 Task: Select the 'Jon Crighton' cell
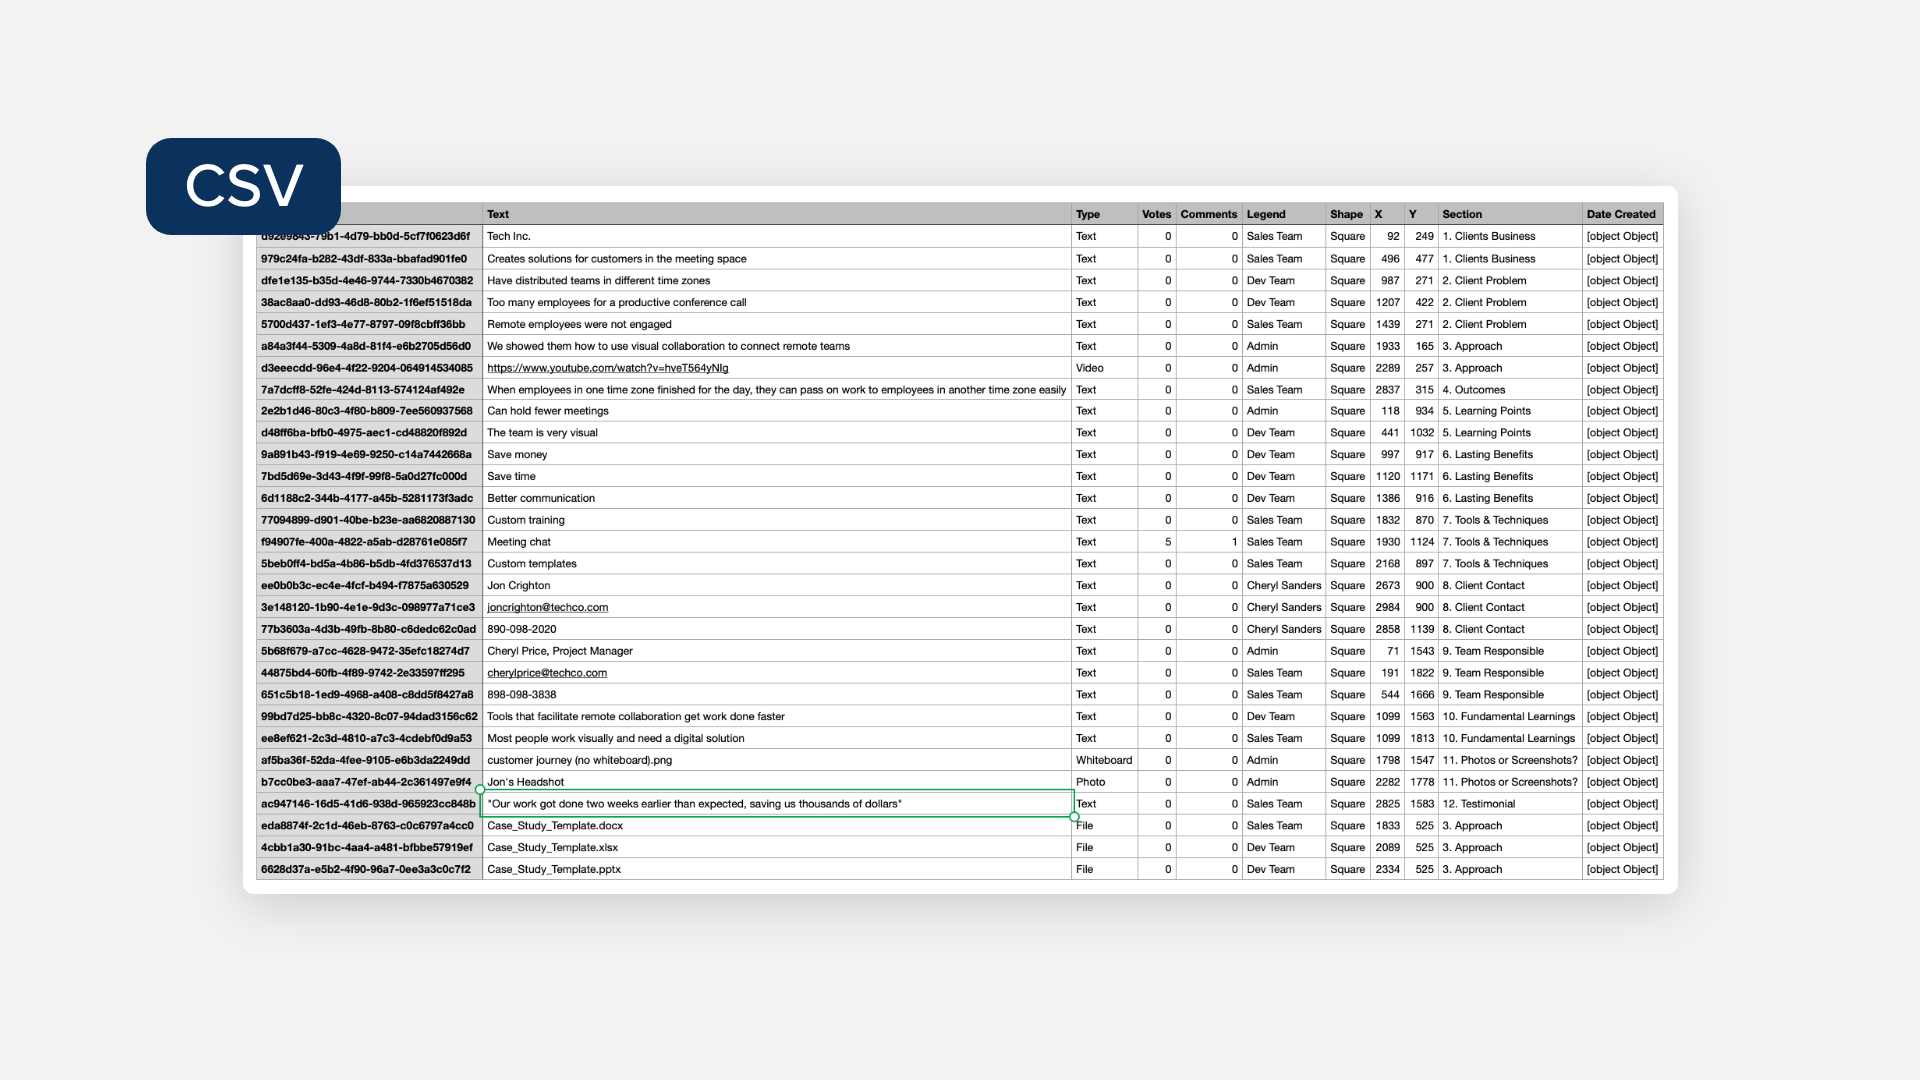[777, 586]
